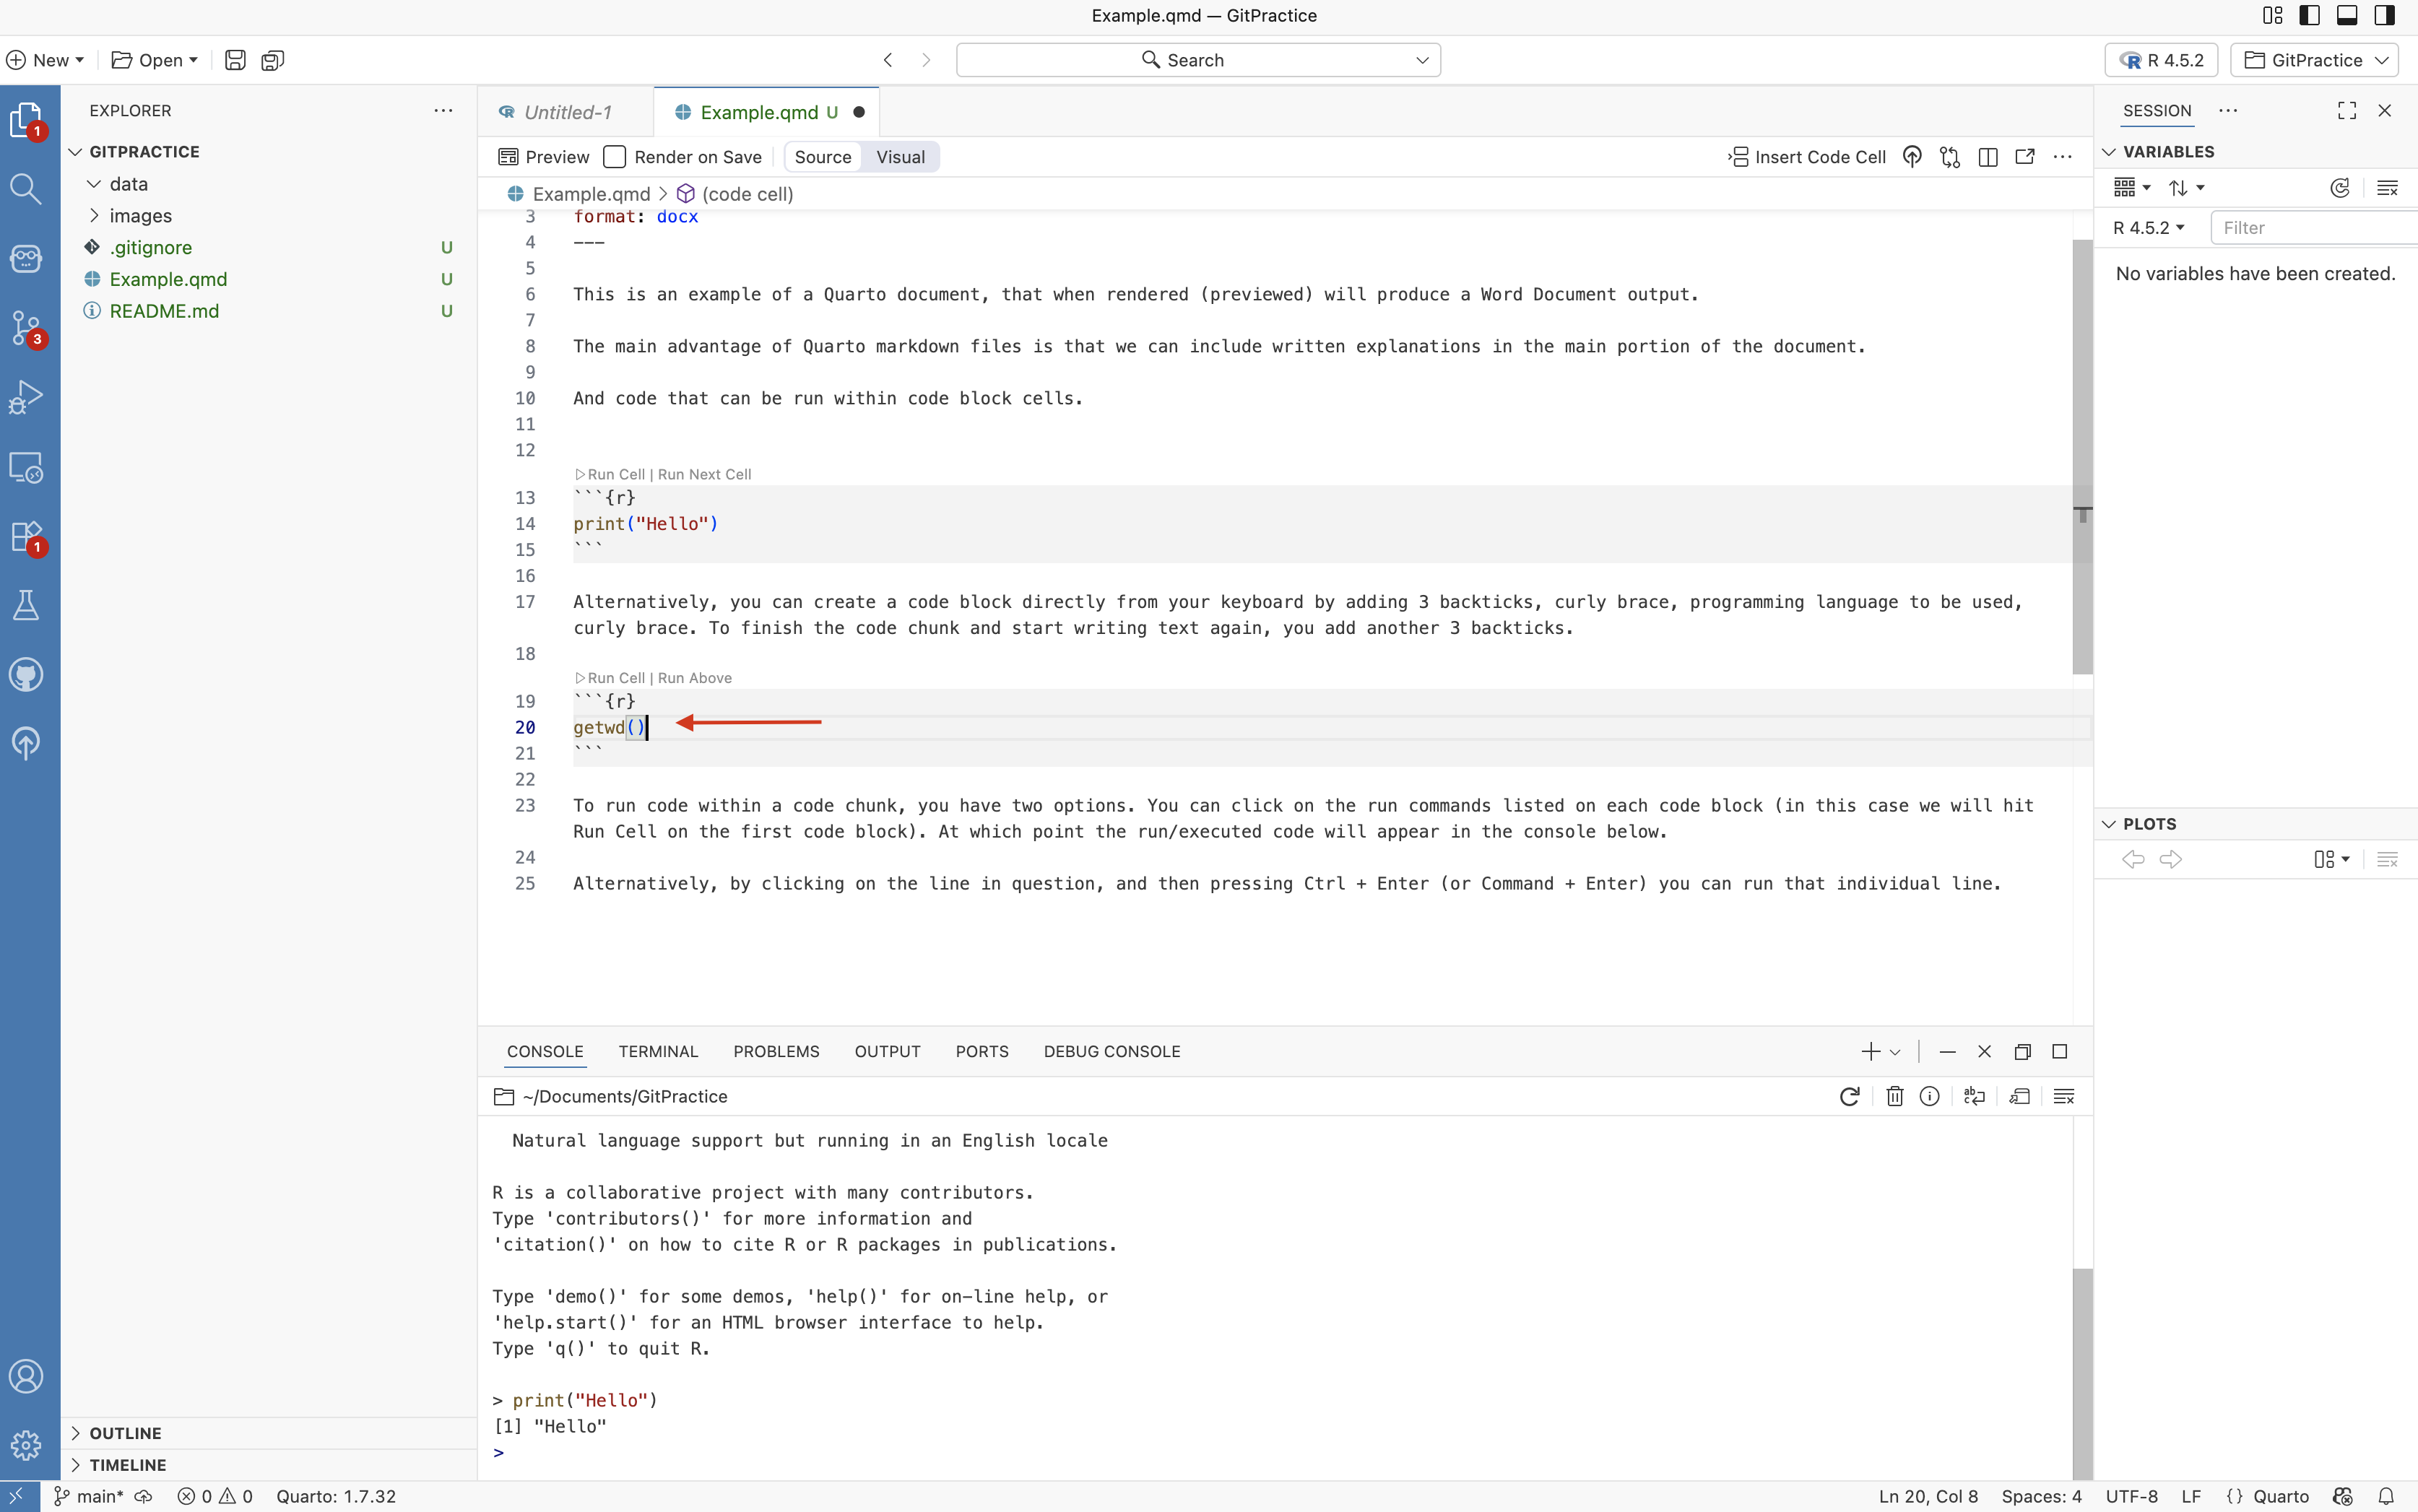Click Run Cell above the getwd() code block

[x=615, y=678]
